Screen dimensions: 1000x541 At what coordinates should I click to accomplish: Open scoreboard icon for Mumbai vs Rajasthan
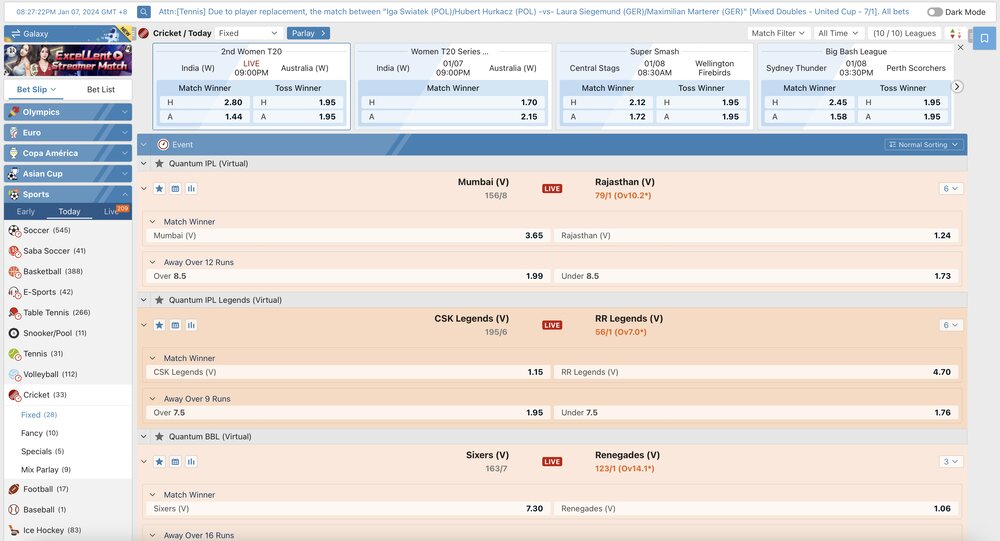click(x=175, y=188)
